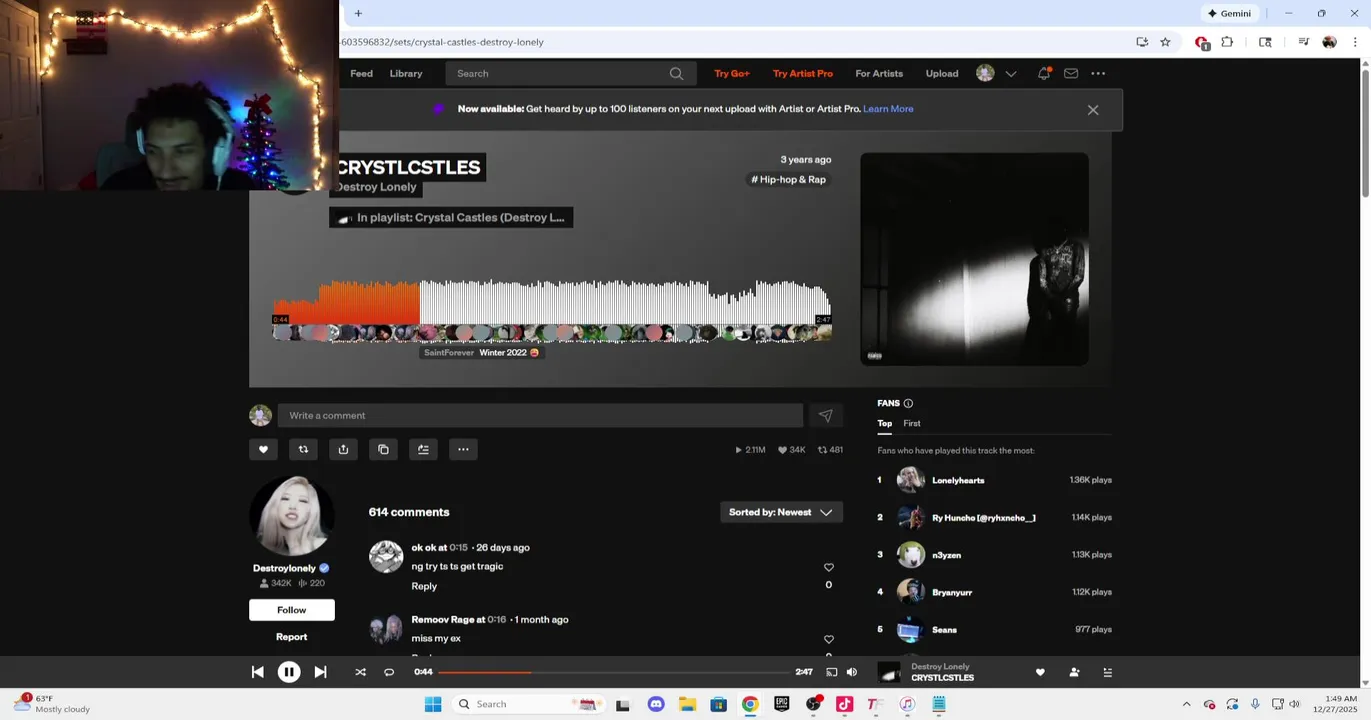Copy the track link

(x=383, y=450)
